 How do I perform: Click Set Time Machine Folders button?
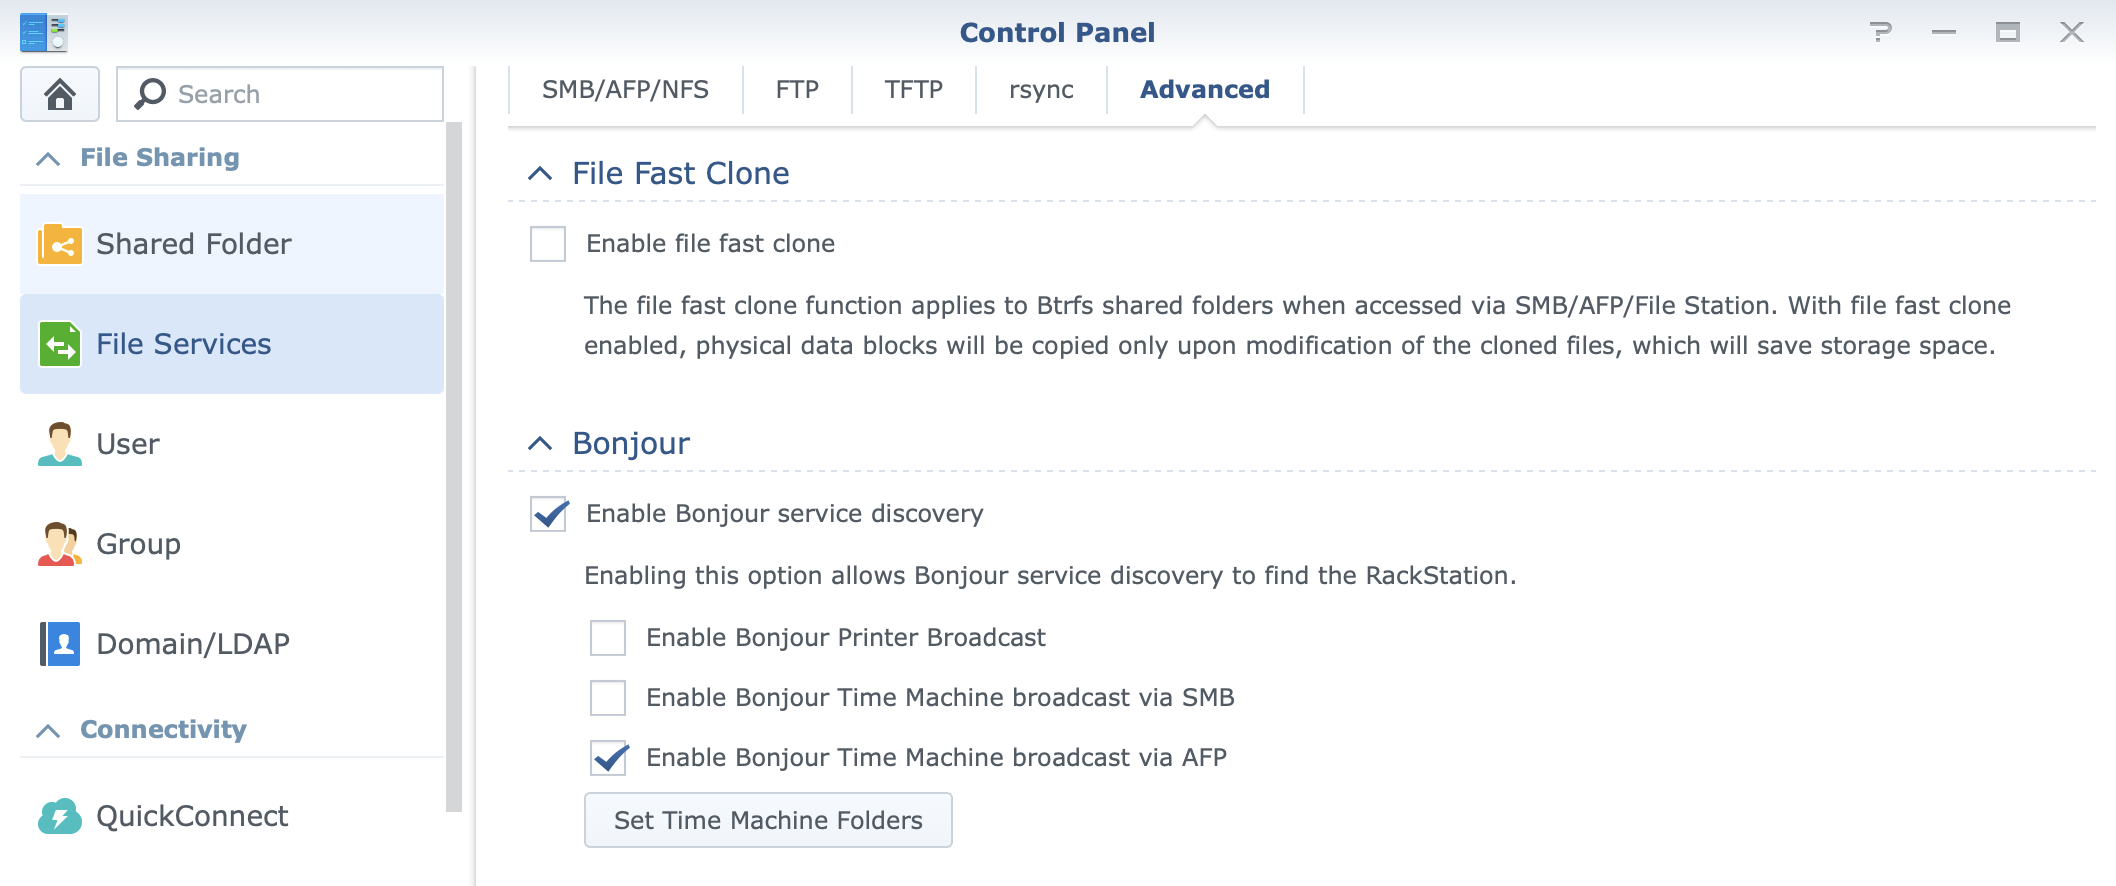768,820
